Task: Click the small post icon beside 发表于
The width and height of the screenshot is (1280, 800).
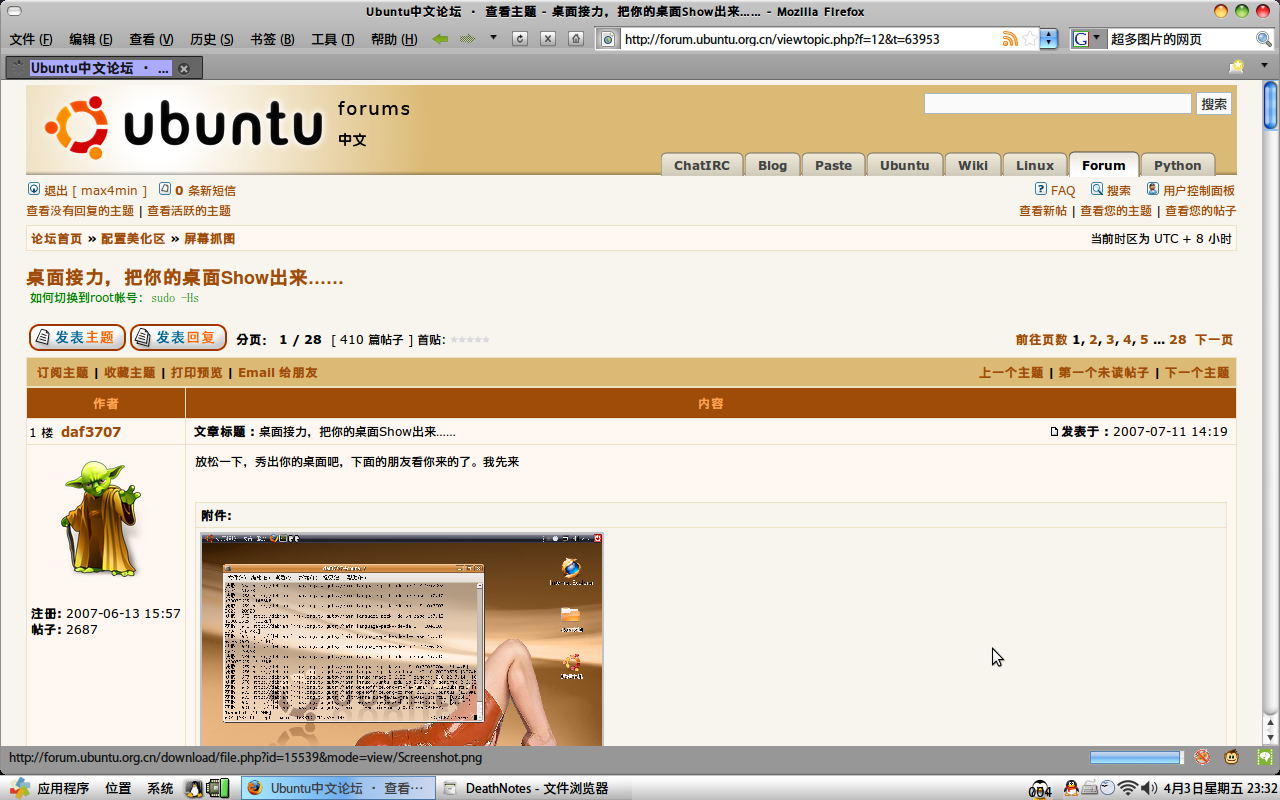Action: [1054, 432]
